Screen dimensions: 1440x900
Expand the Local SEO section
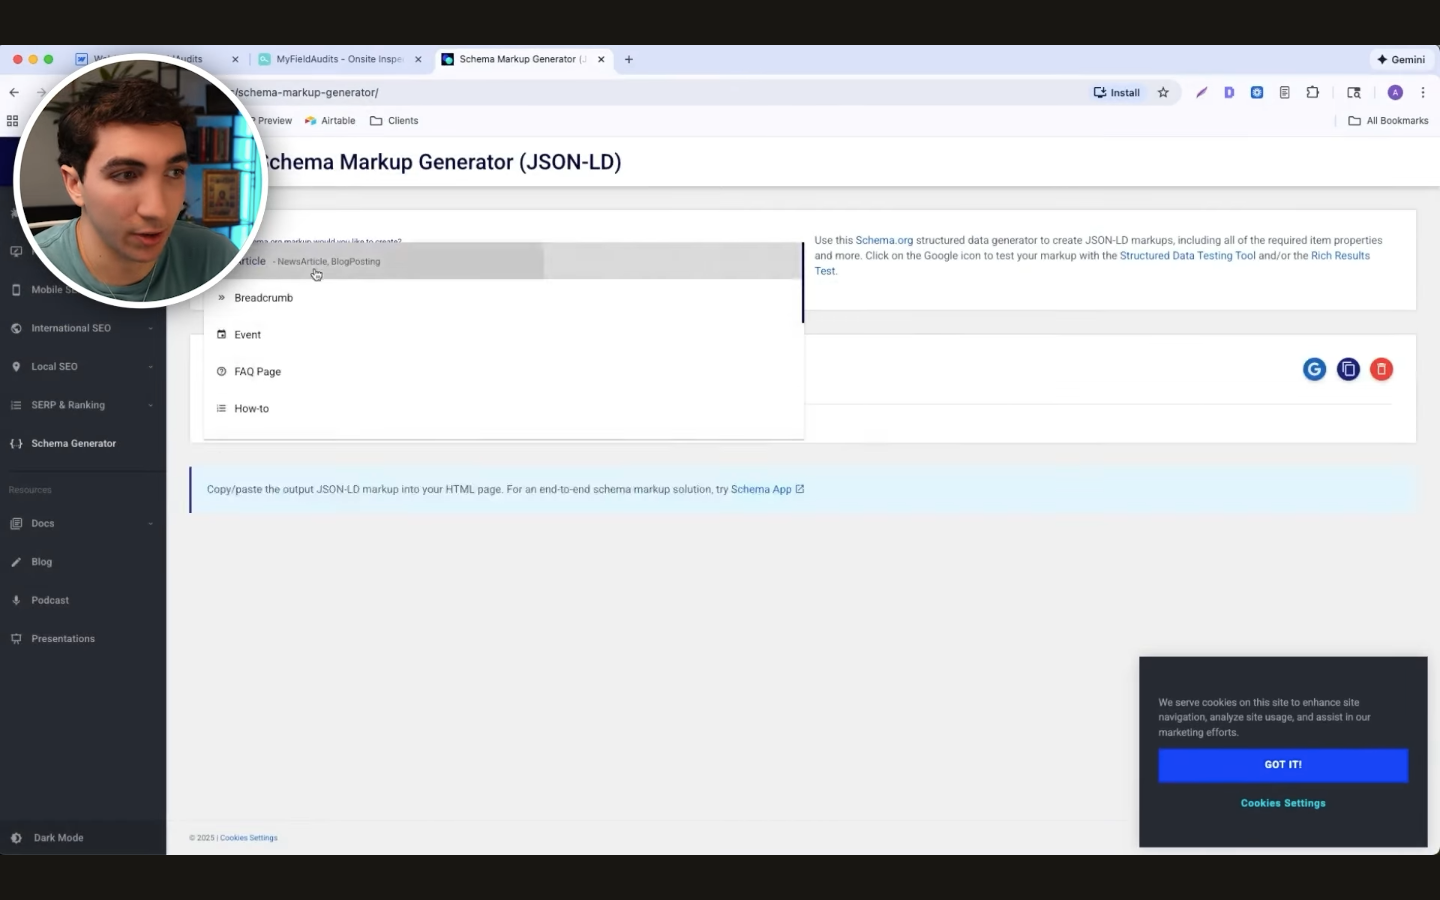[151, 366]
